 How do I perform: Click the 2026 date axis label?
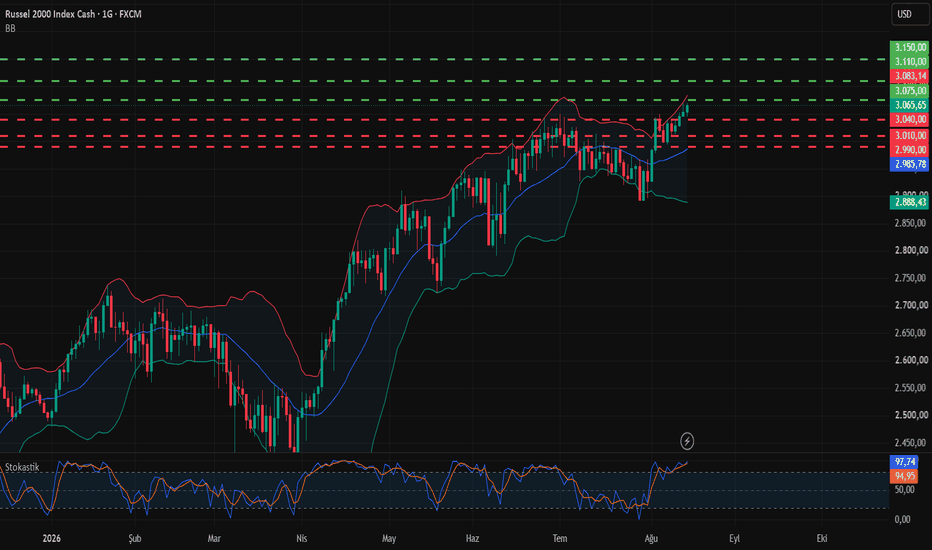[52, 538]
